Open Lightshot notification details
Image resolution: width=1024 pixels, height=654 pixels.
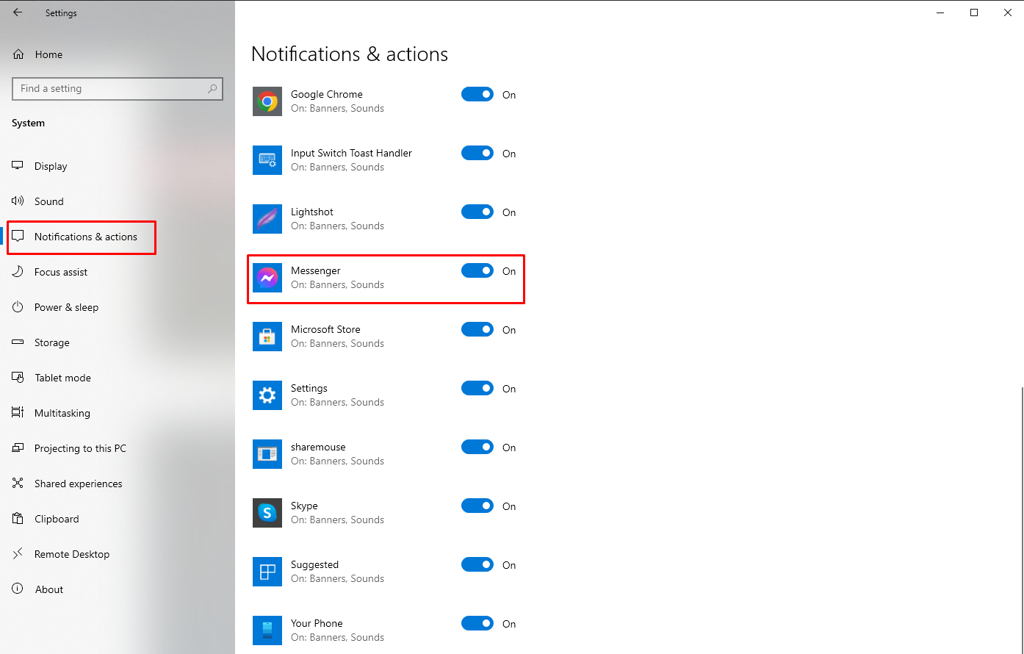click(x=337, y=219)
